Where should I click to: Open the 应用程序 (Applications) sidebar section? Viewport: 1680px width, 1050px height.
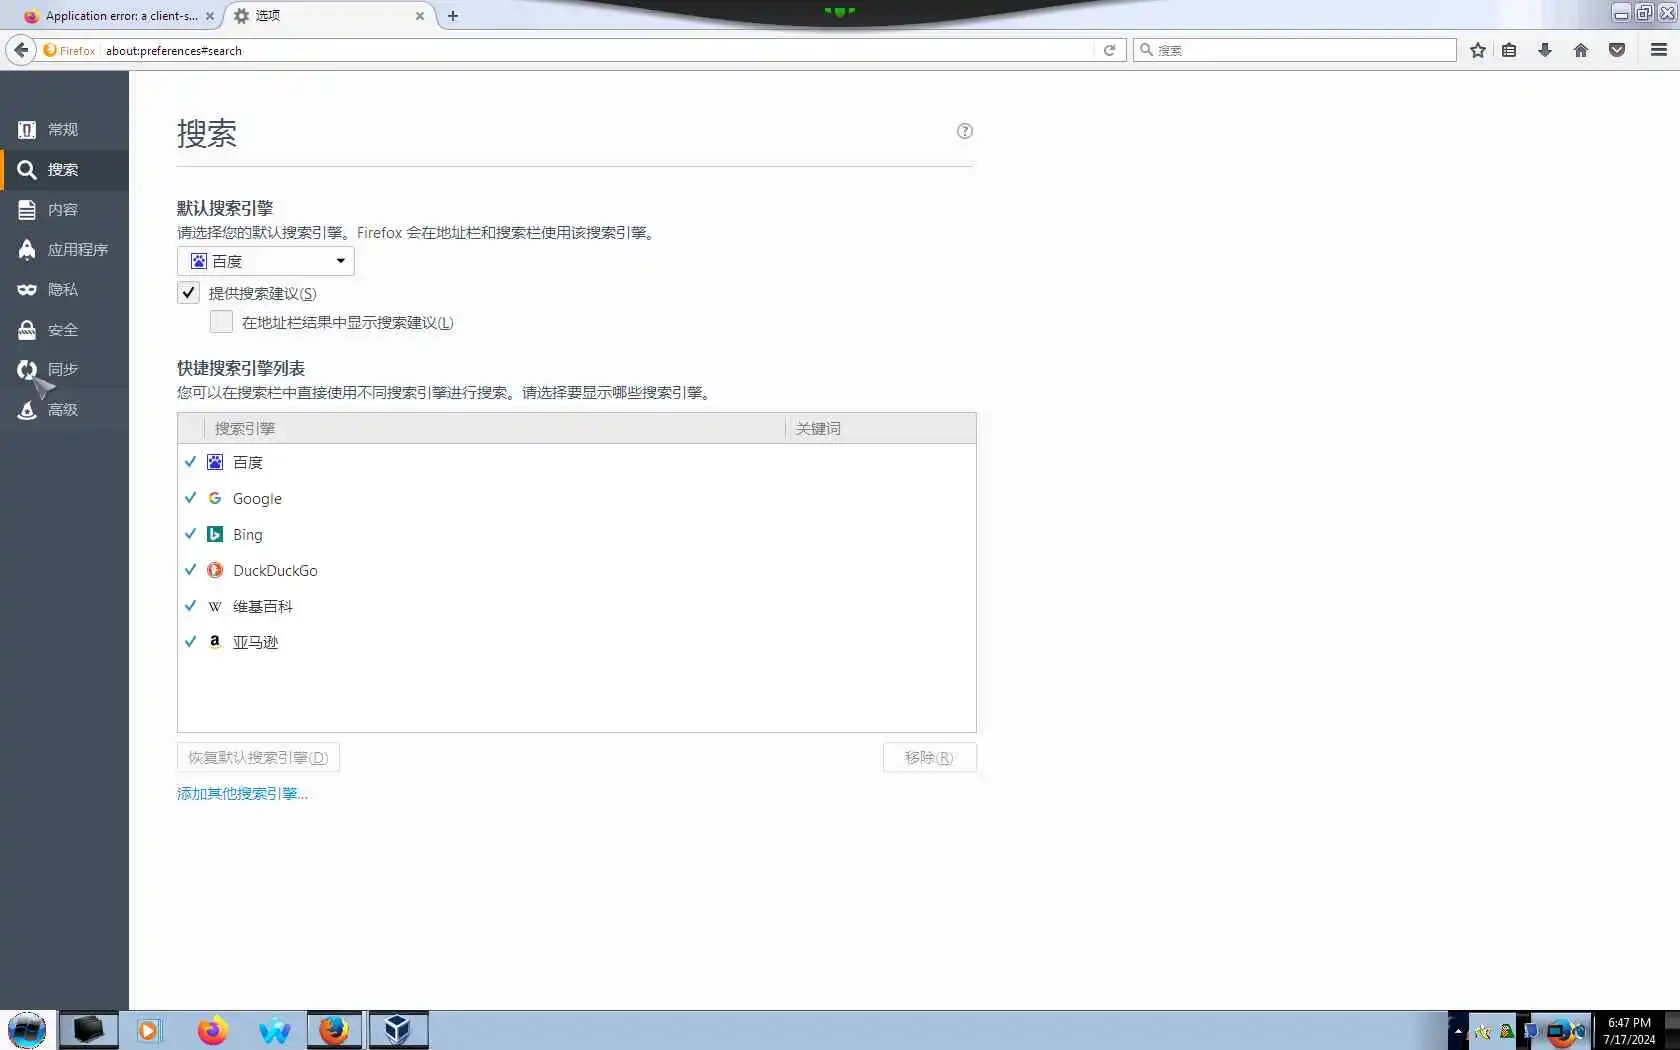pyautogui.click(x=64, y=250)
